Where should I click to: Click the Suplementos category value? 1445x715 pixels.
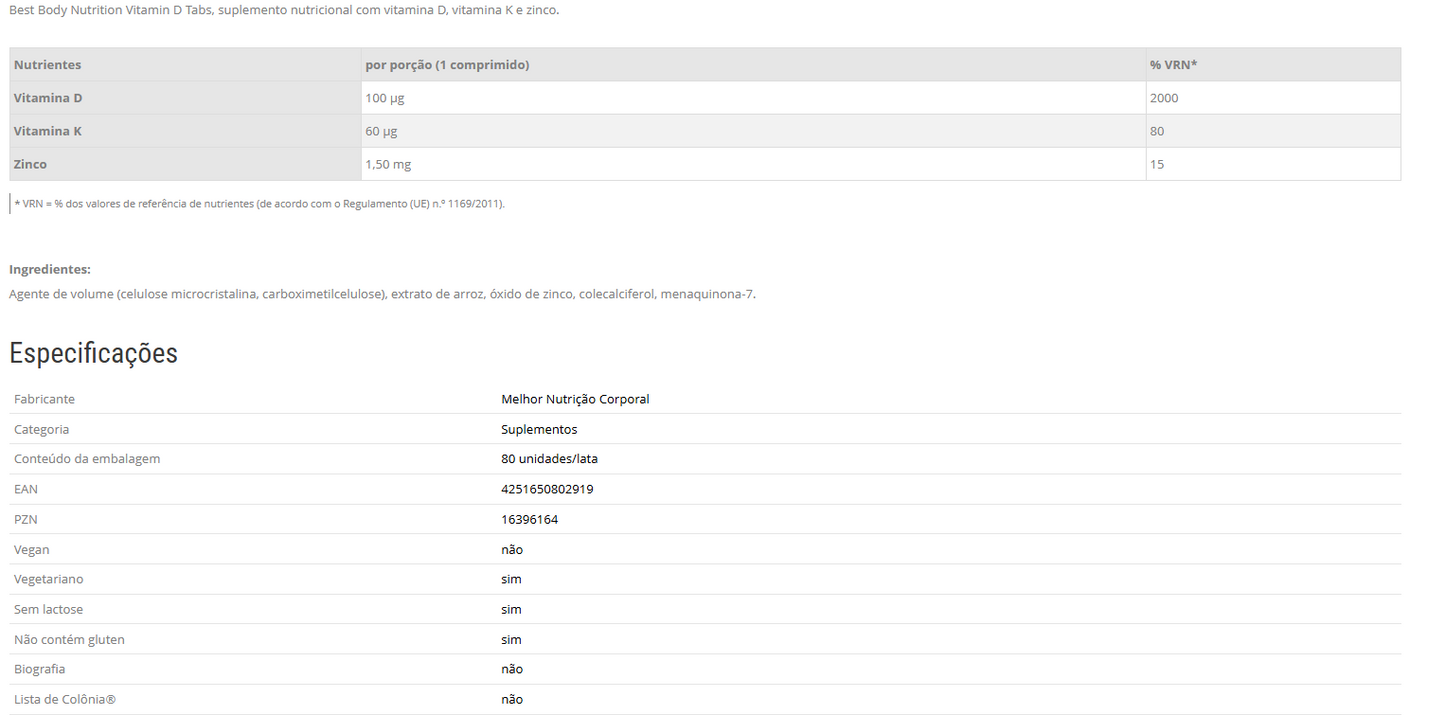539,429
